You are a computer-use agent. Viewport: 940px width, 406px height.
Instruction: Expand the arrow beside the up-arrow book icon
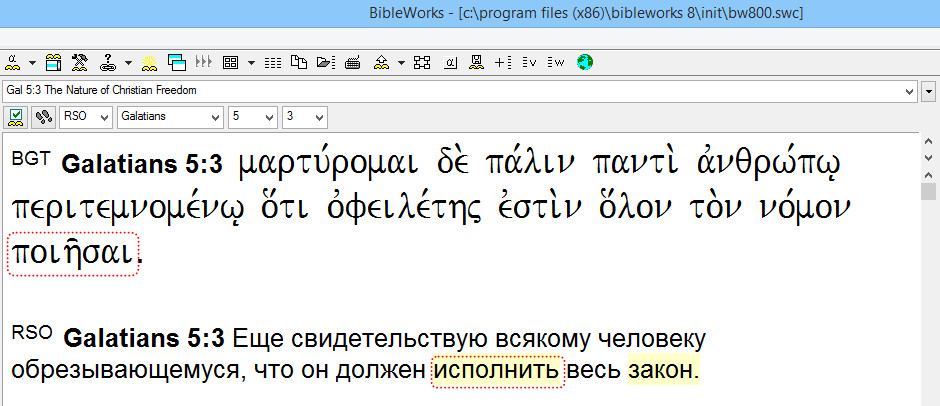click(x=400, y=62)
